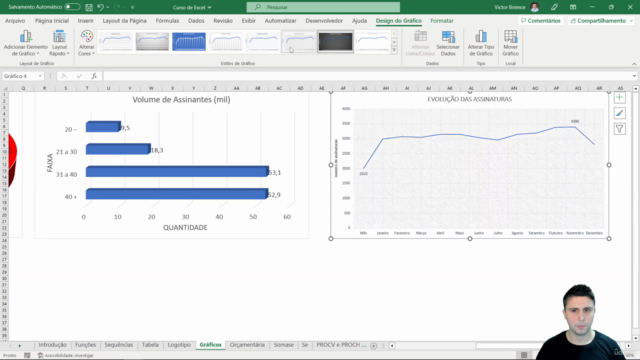Open the Tabela sheet tab

point(150,345)
